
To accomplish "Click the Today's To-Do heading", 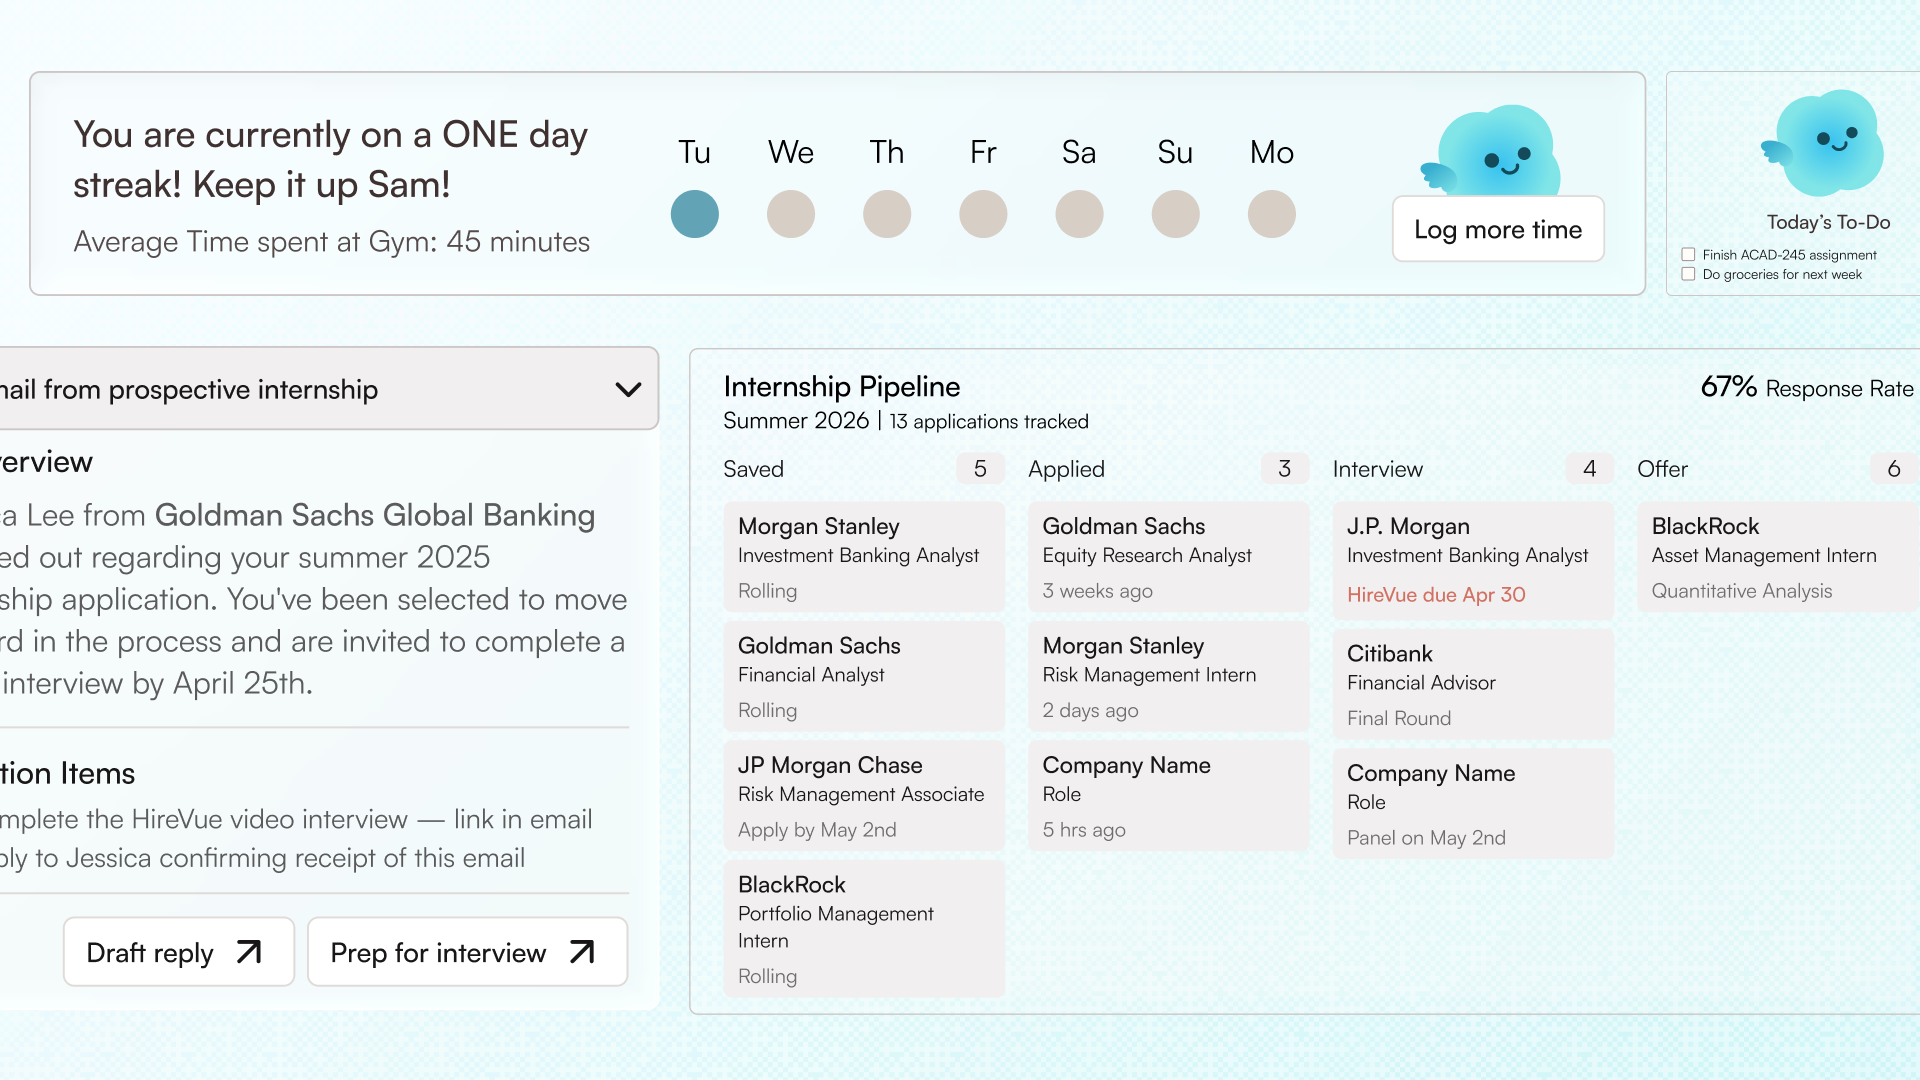I will click(1828, 222).
